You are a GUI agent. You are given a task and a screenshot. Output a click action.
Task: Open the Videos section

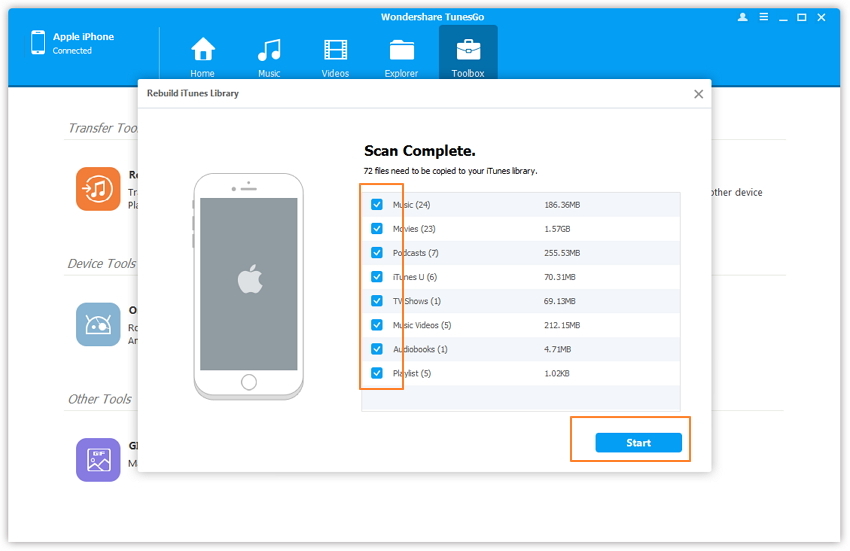(x=335, y=56)
